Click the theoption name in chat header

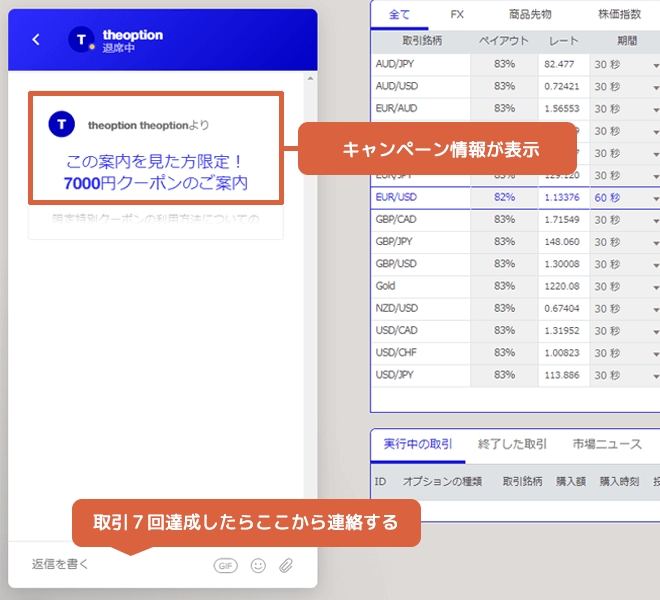(133, 35)
